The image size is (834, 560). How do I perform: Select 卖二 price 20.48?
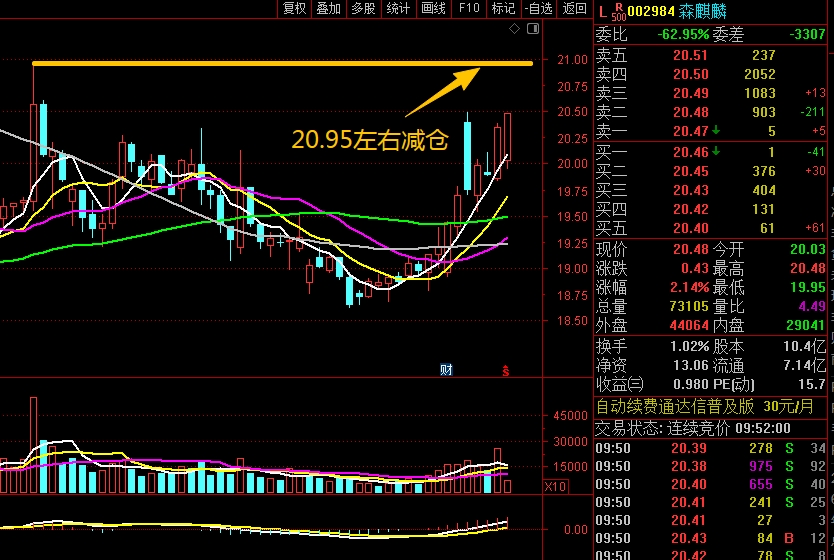tap(690, 112)
